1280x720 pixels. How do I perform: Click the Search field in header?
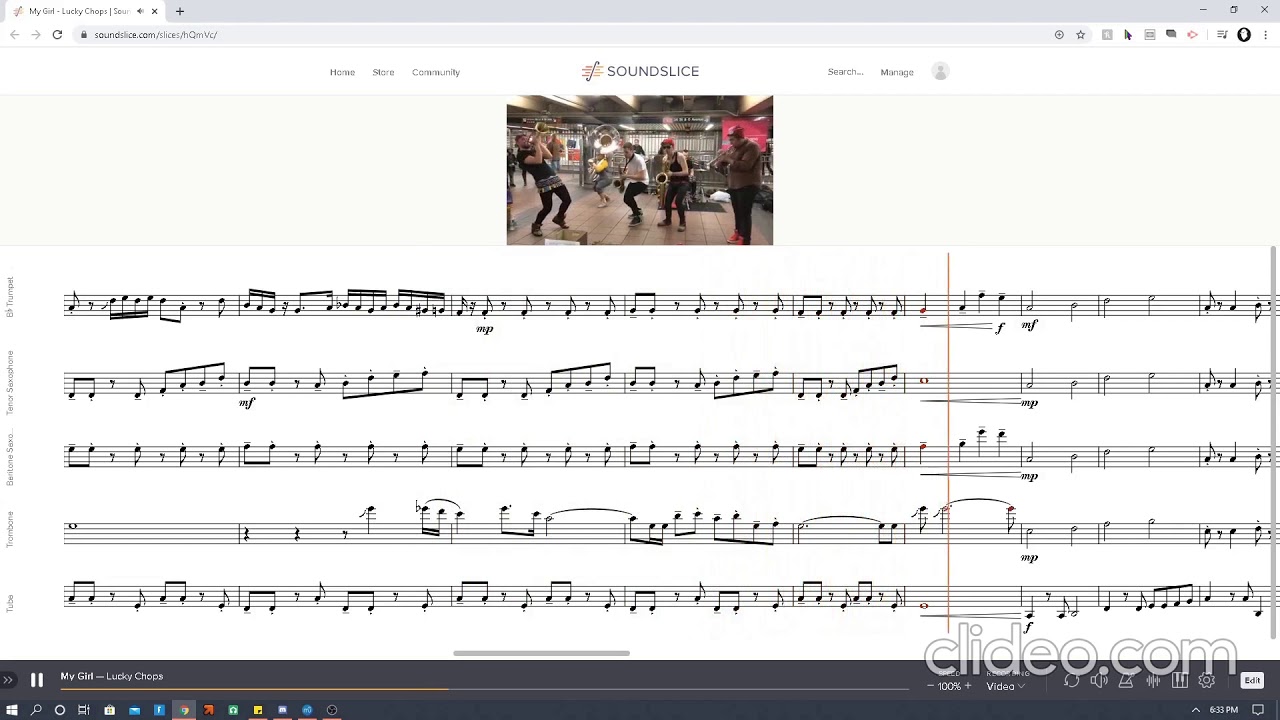click(x=845, y=72)
